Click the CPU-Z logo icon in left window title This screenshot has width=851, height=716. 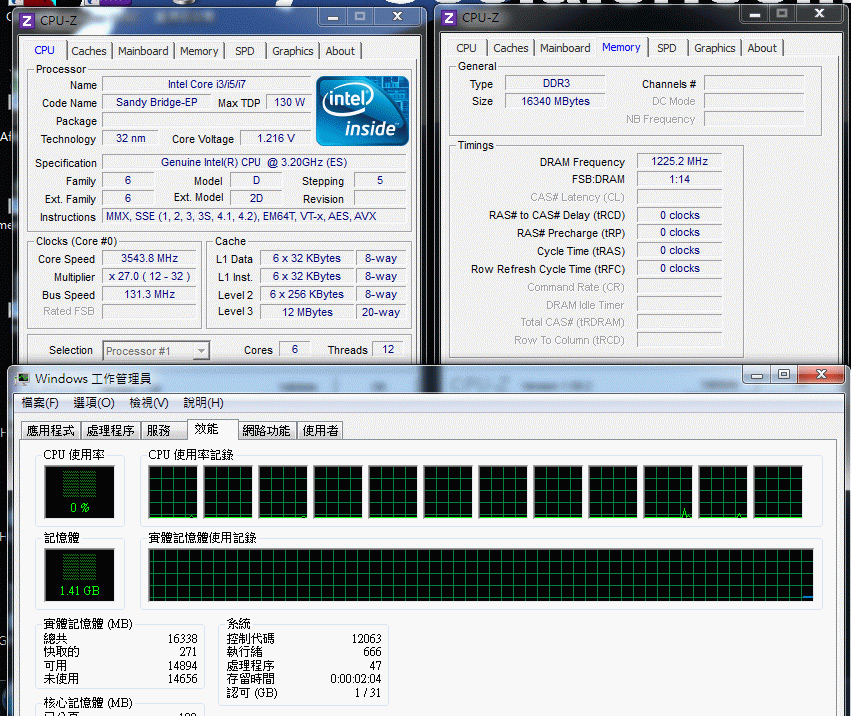[26, 21]
